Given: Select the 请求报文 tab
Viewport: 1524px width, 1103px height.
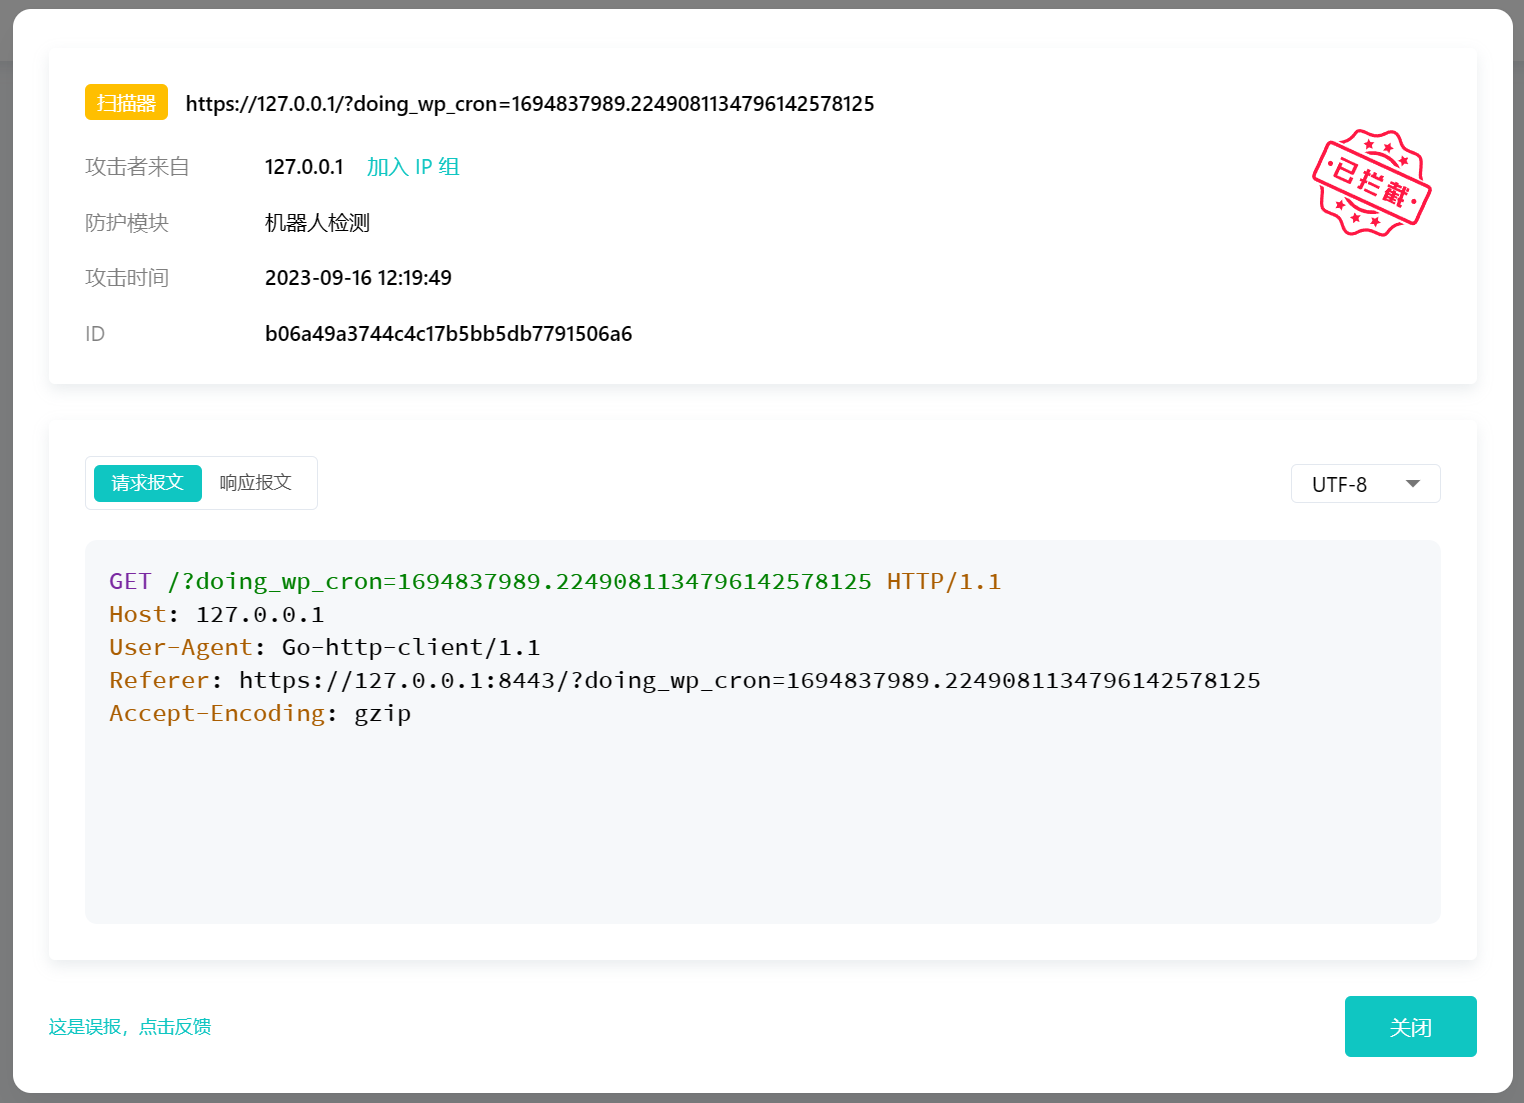Looking at the screenshot, I should click(146, 482).
